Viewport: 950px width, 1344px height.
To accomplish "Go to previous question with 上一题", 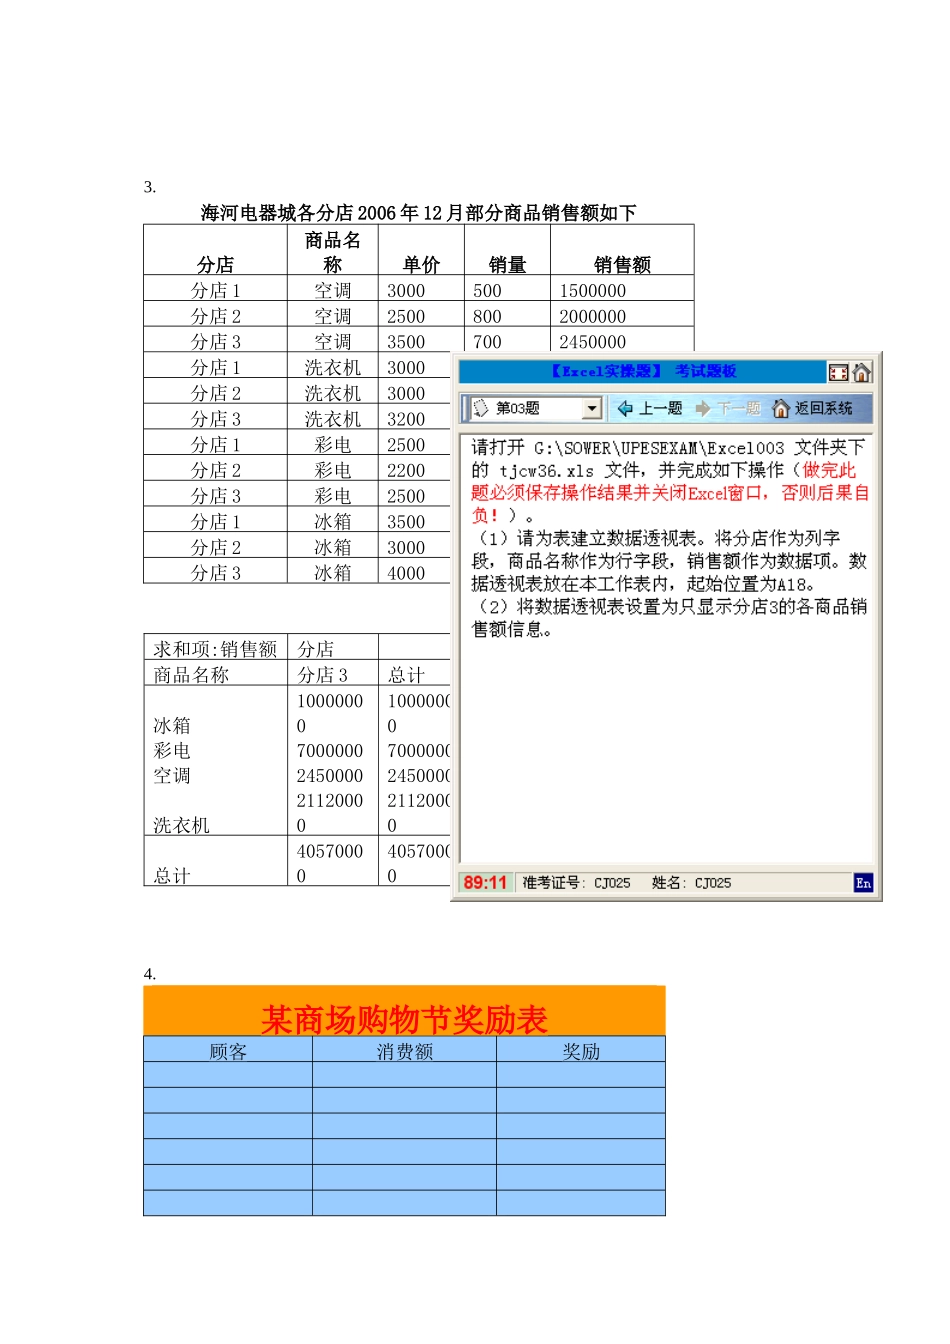I will pyautogui.click(x=650, y=408).
